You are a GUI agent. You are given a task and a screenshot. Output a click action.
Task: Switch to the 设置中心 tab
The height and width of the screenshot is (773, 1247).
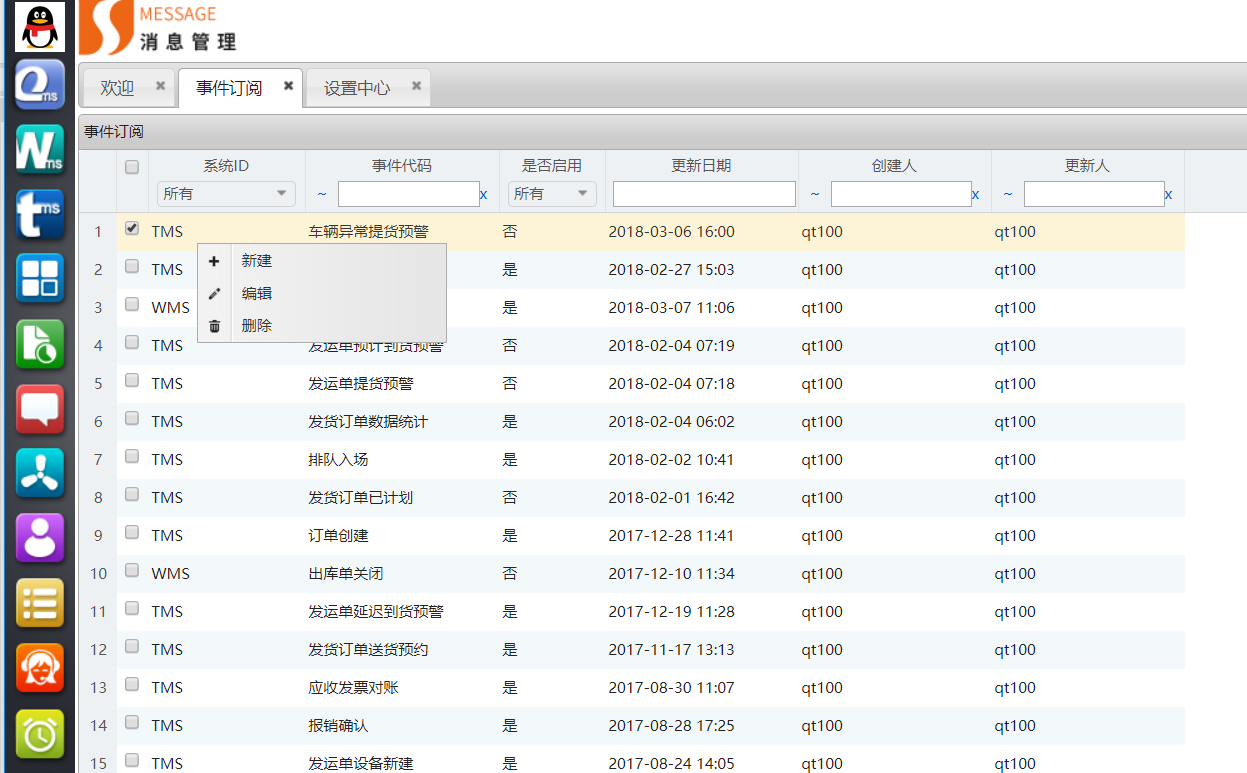(357, 88)
